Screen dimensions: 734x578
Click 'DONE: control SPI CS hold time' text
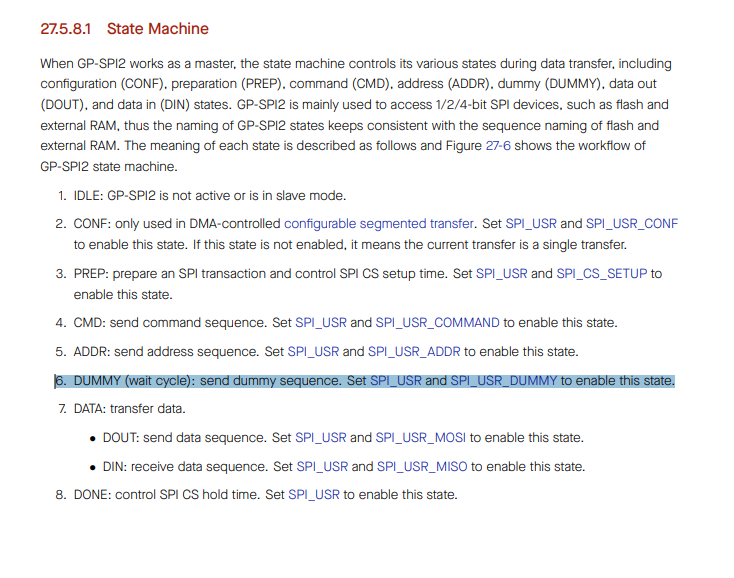point(166,495)
